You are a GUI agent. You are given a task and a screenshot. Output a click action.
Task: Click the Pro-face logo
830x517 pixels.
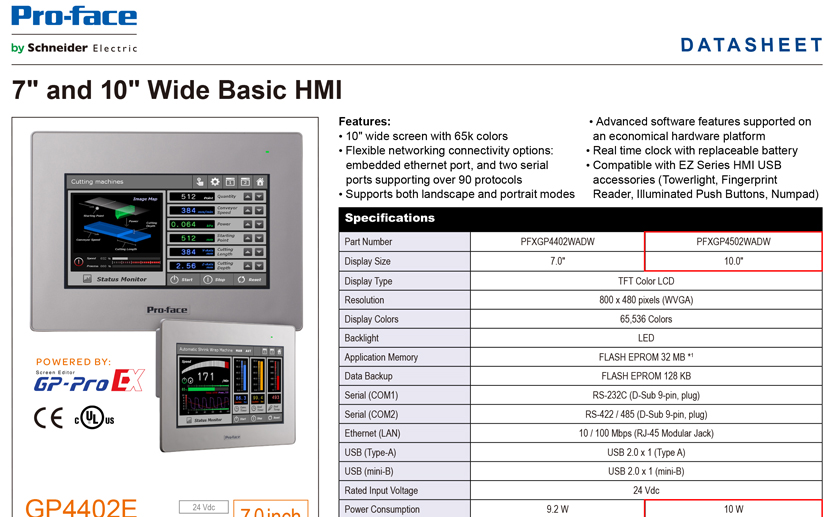click(x=74, y=16)
